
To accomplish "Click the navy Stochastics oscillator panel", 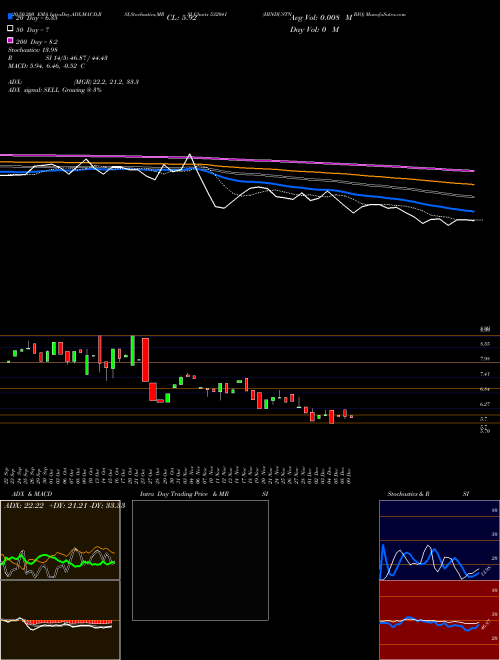I will (x=439, y=540).
